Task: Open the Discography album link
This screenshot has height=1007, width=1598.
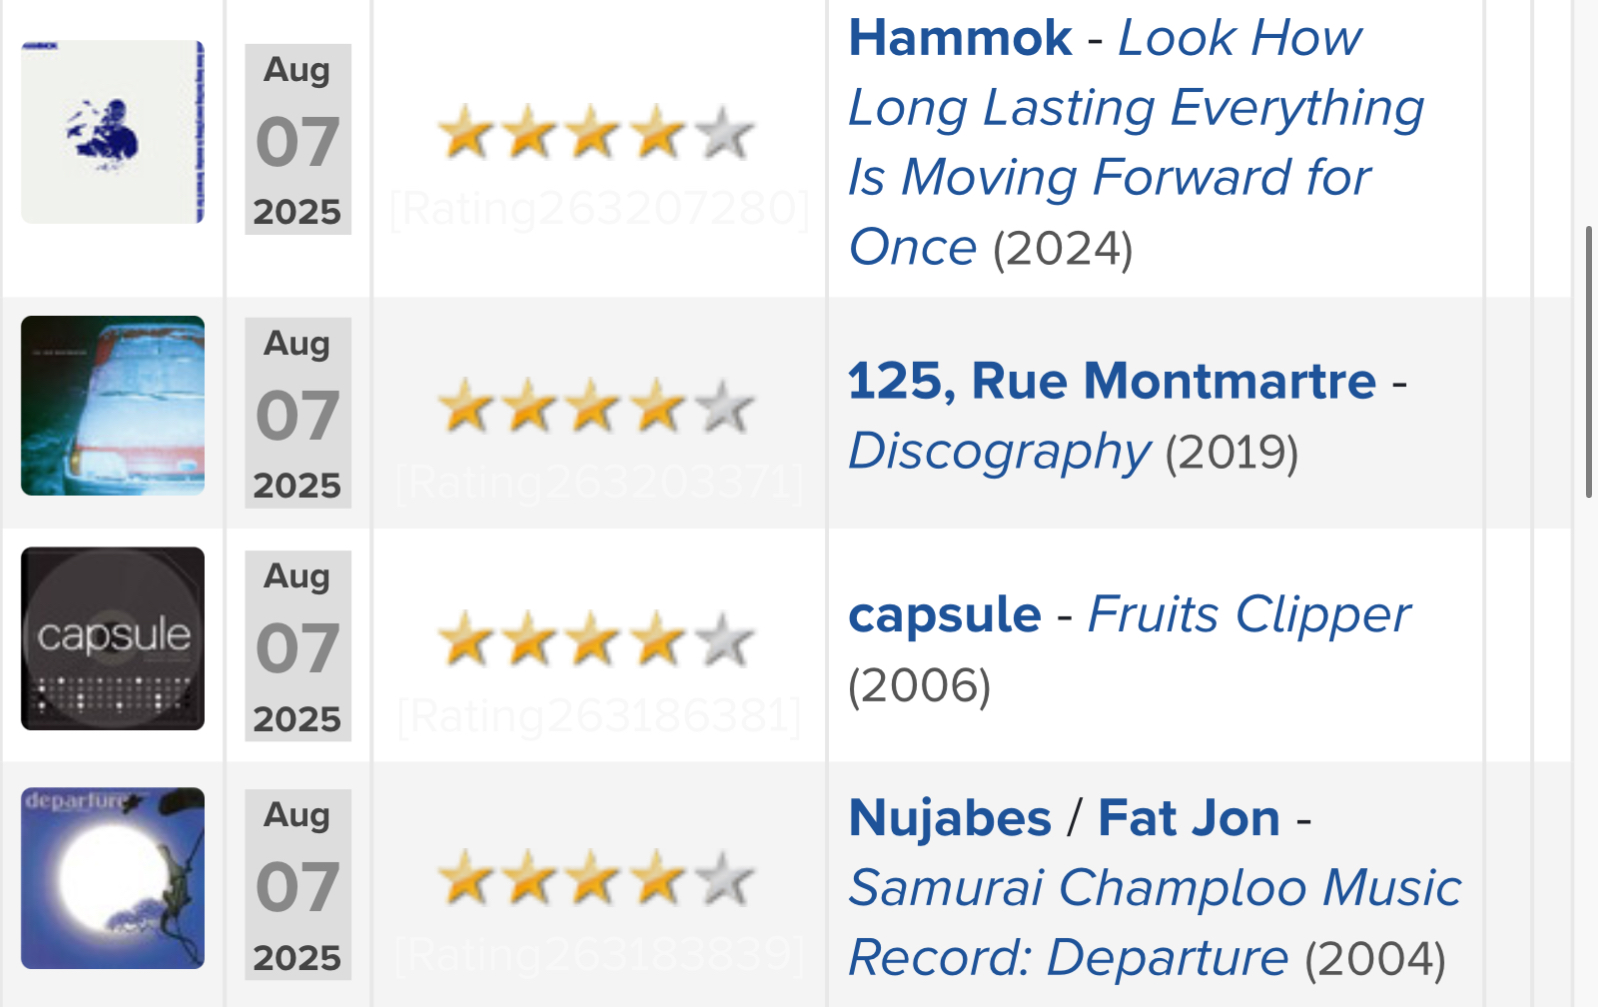Action: coord(999,452)
